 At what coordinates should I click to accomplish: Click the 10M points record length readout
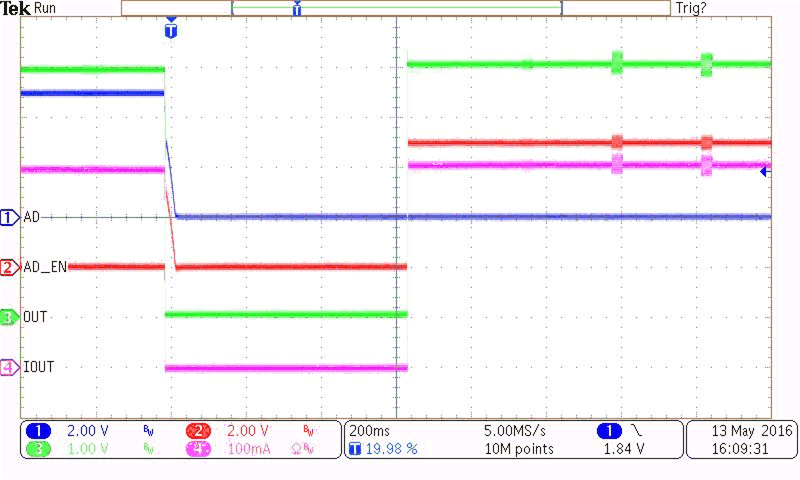click(x=519, y=449)
